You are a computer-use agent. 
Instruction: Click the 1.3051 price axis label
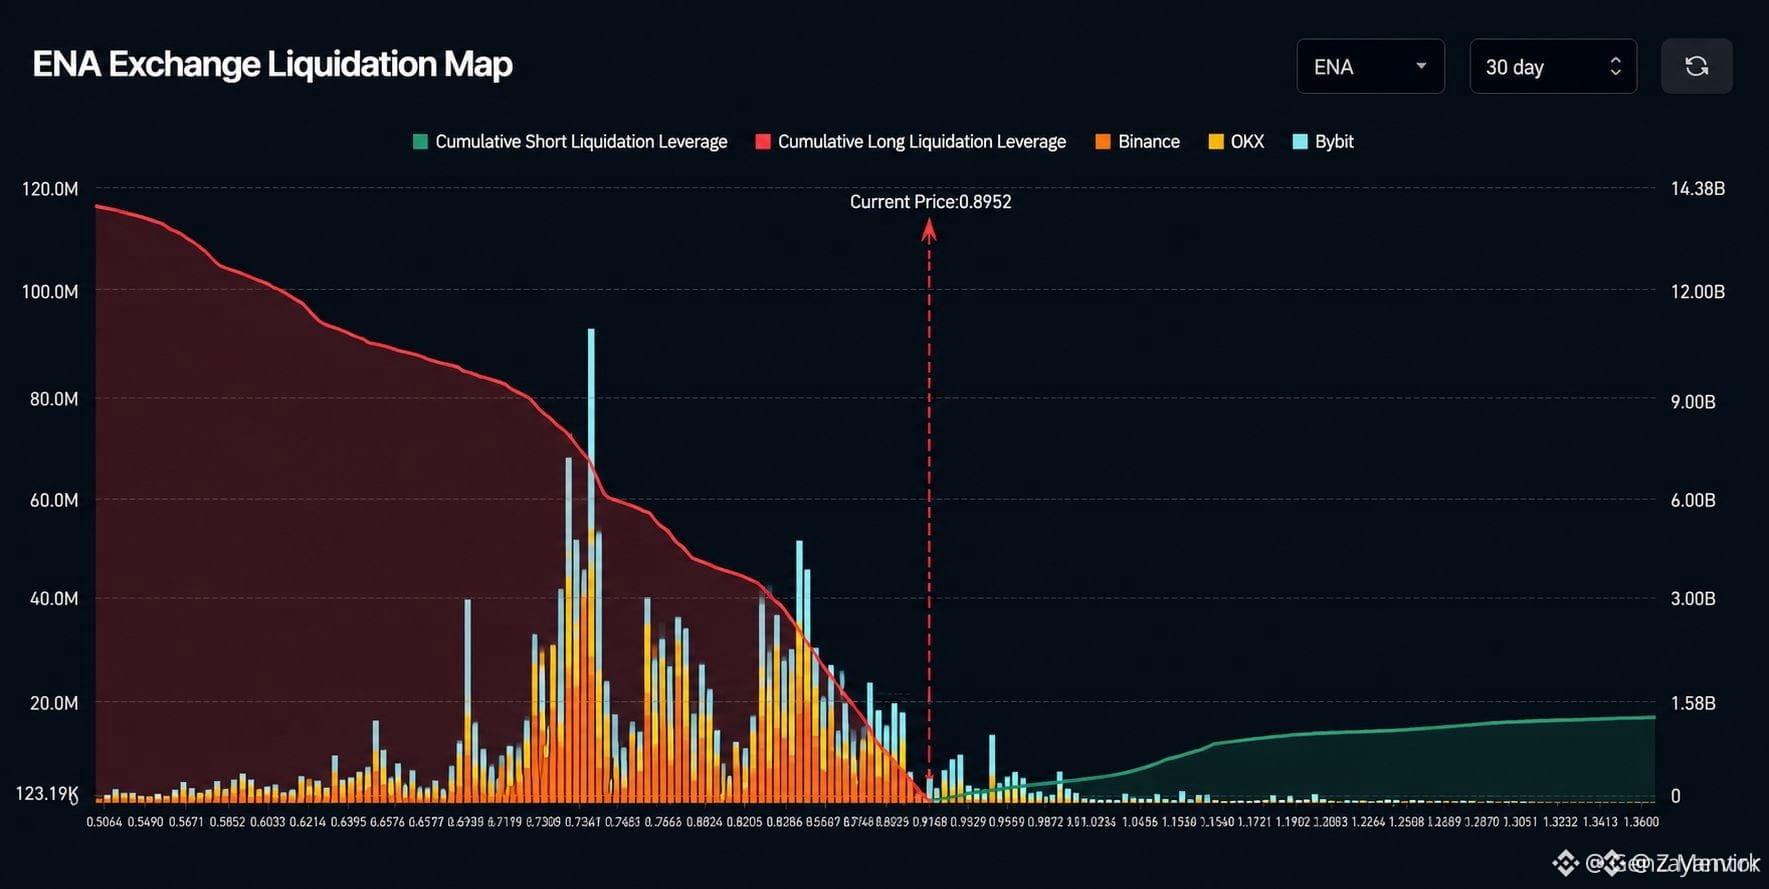(1520, 822)
